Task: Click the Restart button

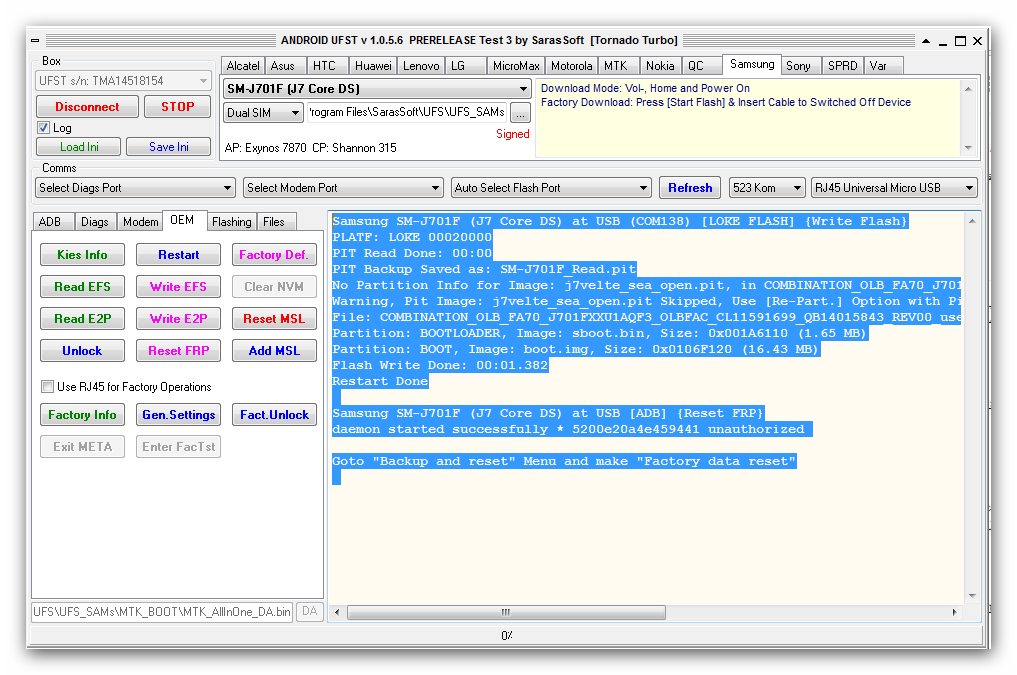Action: [178, 254]
